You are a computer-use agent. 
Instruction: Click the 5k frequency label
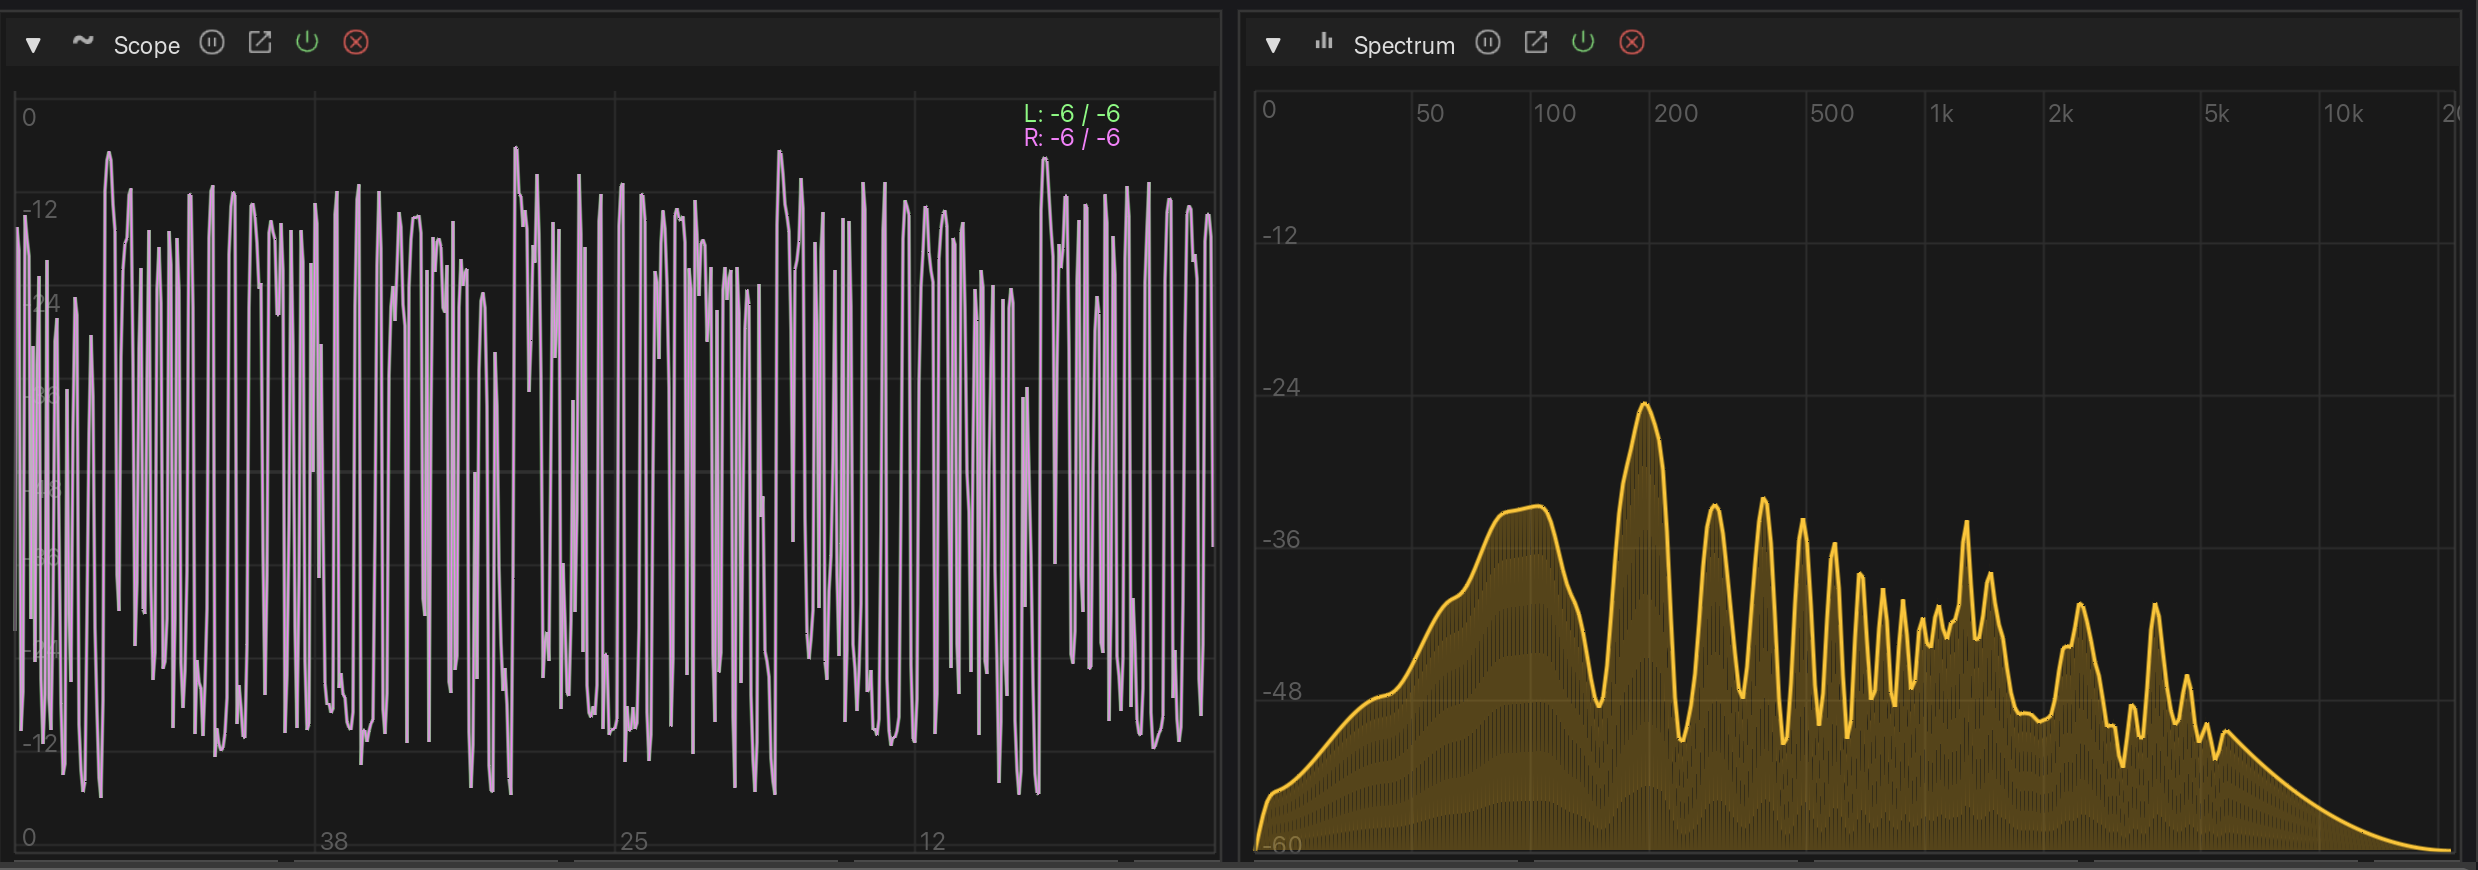[2217, 114]
